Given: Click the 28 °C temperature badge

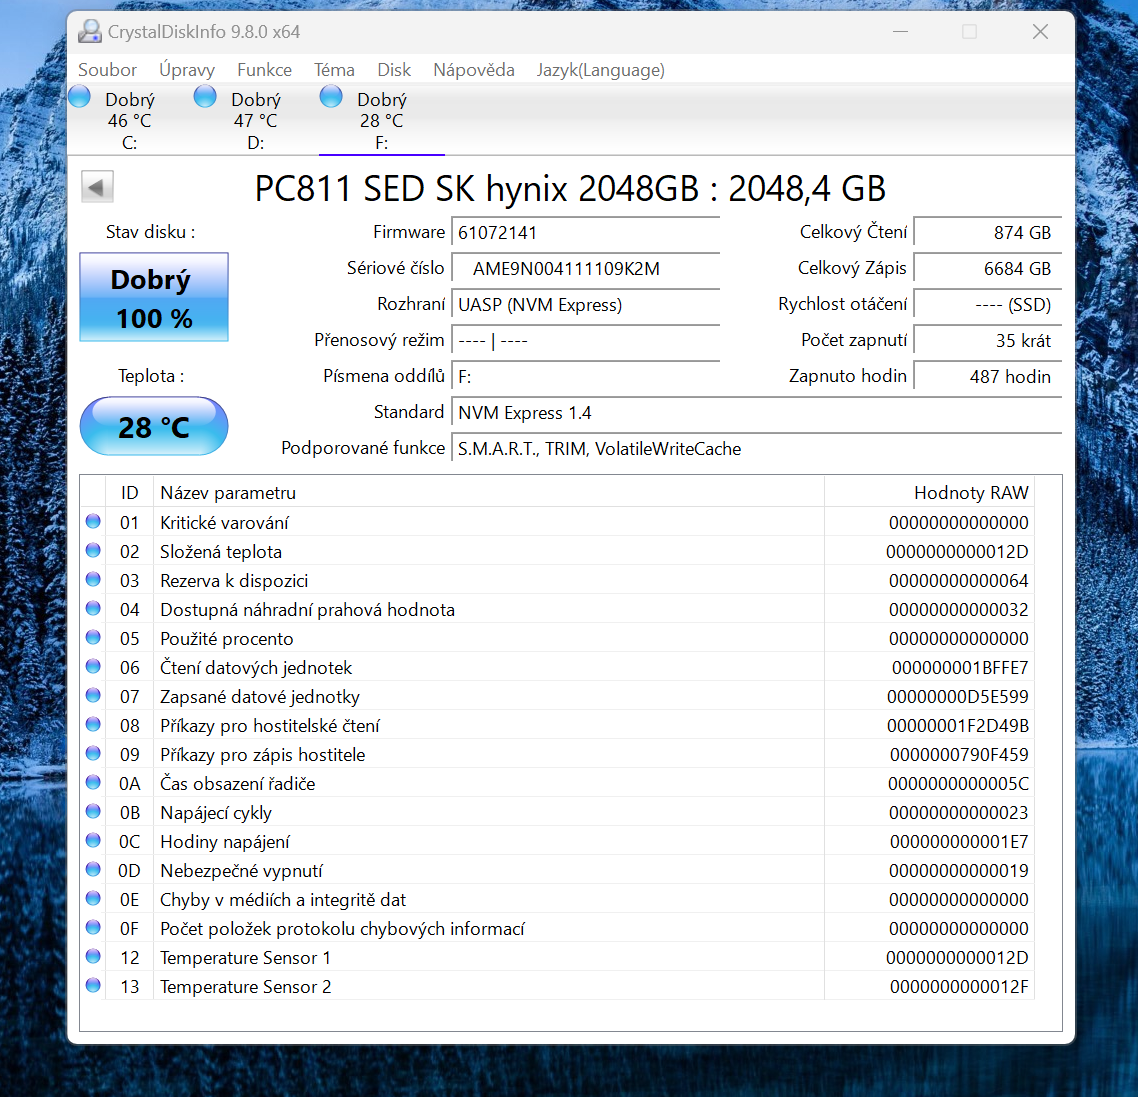Looking at the screenshot, I should coord(153,425).
